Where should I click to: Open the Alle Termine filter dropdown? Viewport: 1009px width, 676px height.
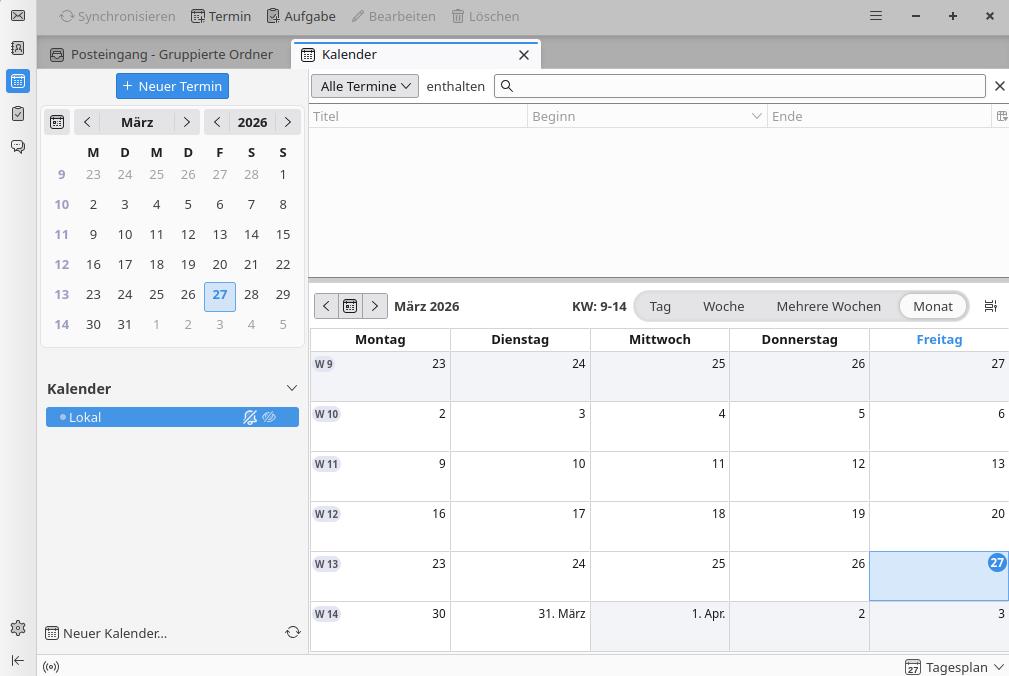point(366,86)
